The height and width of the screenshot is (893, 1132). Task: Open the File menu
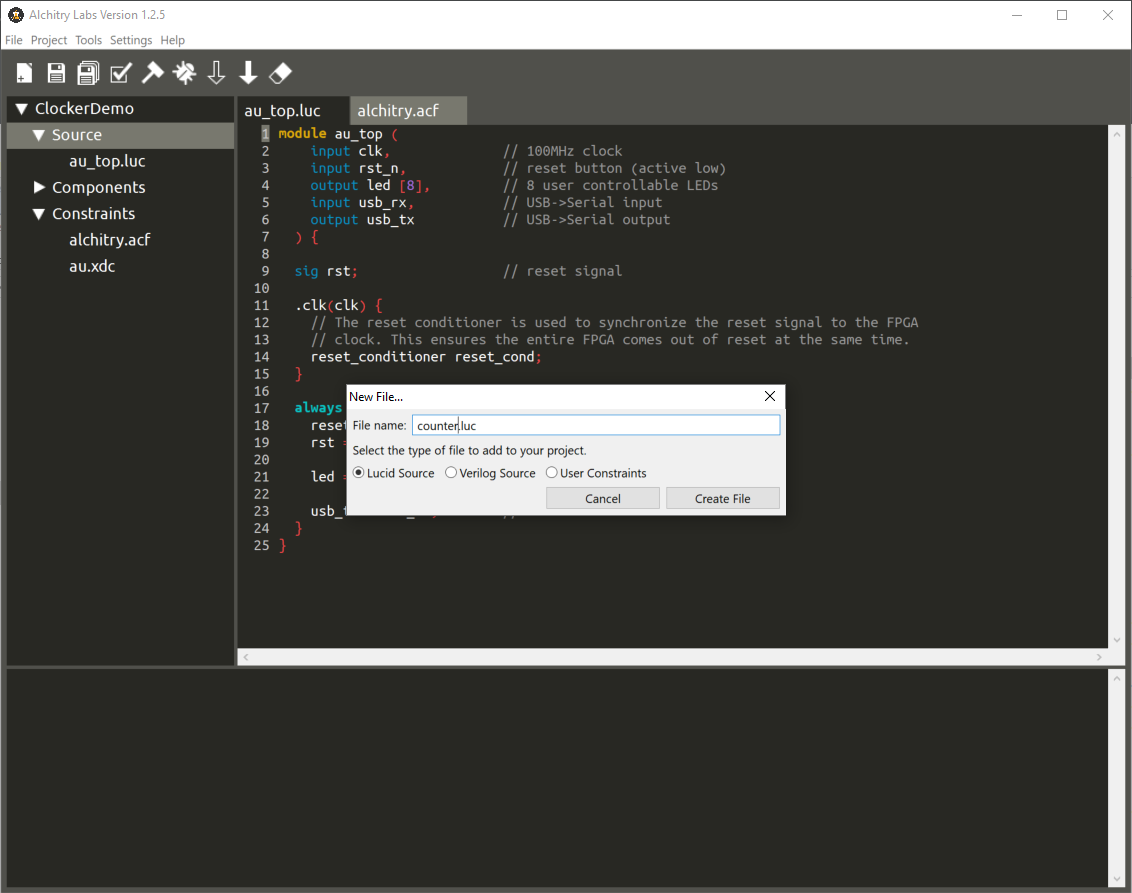14,40
